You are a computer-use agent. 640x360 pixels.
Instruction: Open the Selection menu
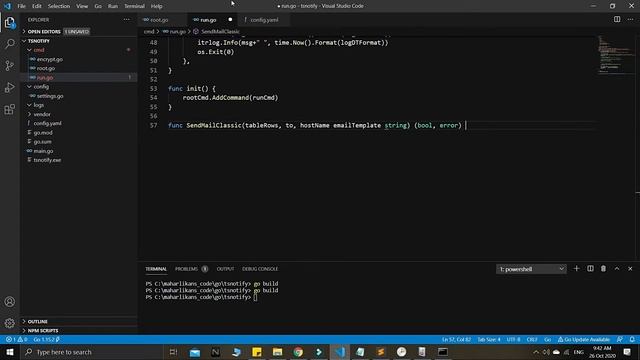[x=59, y=6]
